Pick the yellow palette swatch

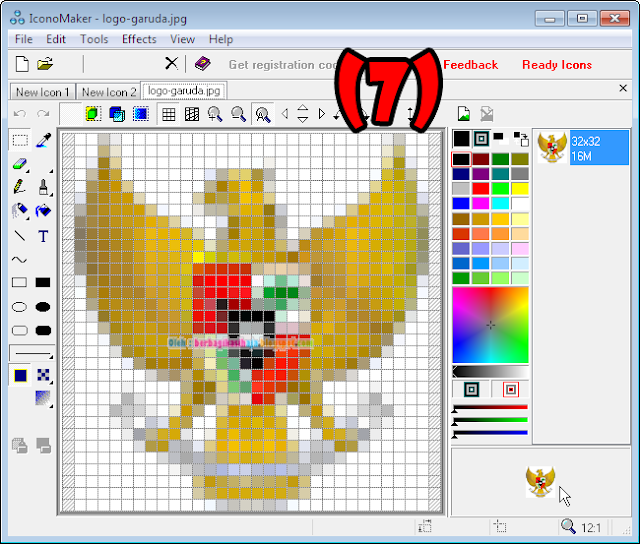520,189
